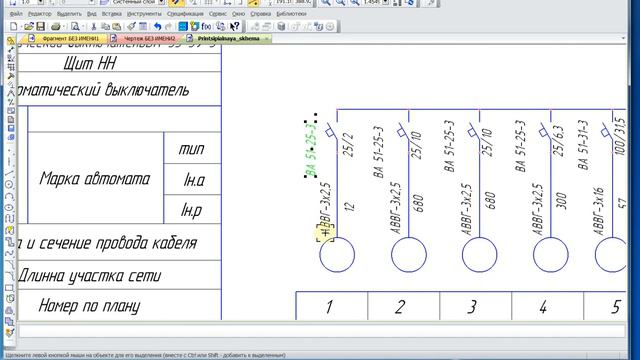Copy selection with the copy icon
The image size is (640, 360).
click(105, 27)
